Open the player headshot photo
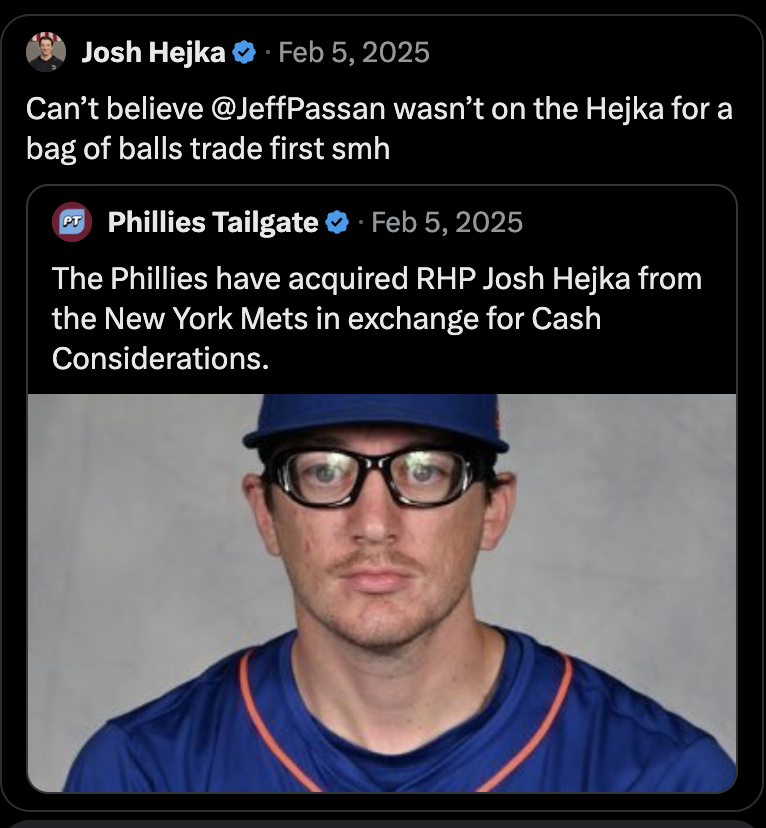Screen dimensions: 766x828 [382, 592]
